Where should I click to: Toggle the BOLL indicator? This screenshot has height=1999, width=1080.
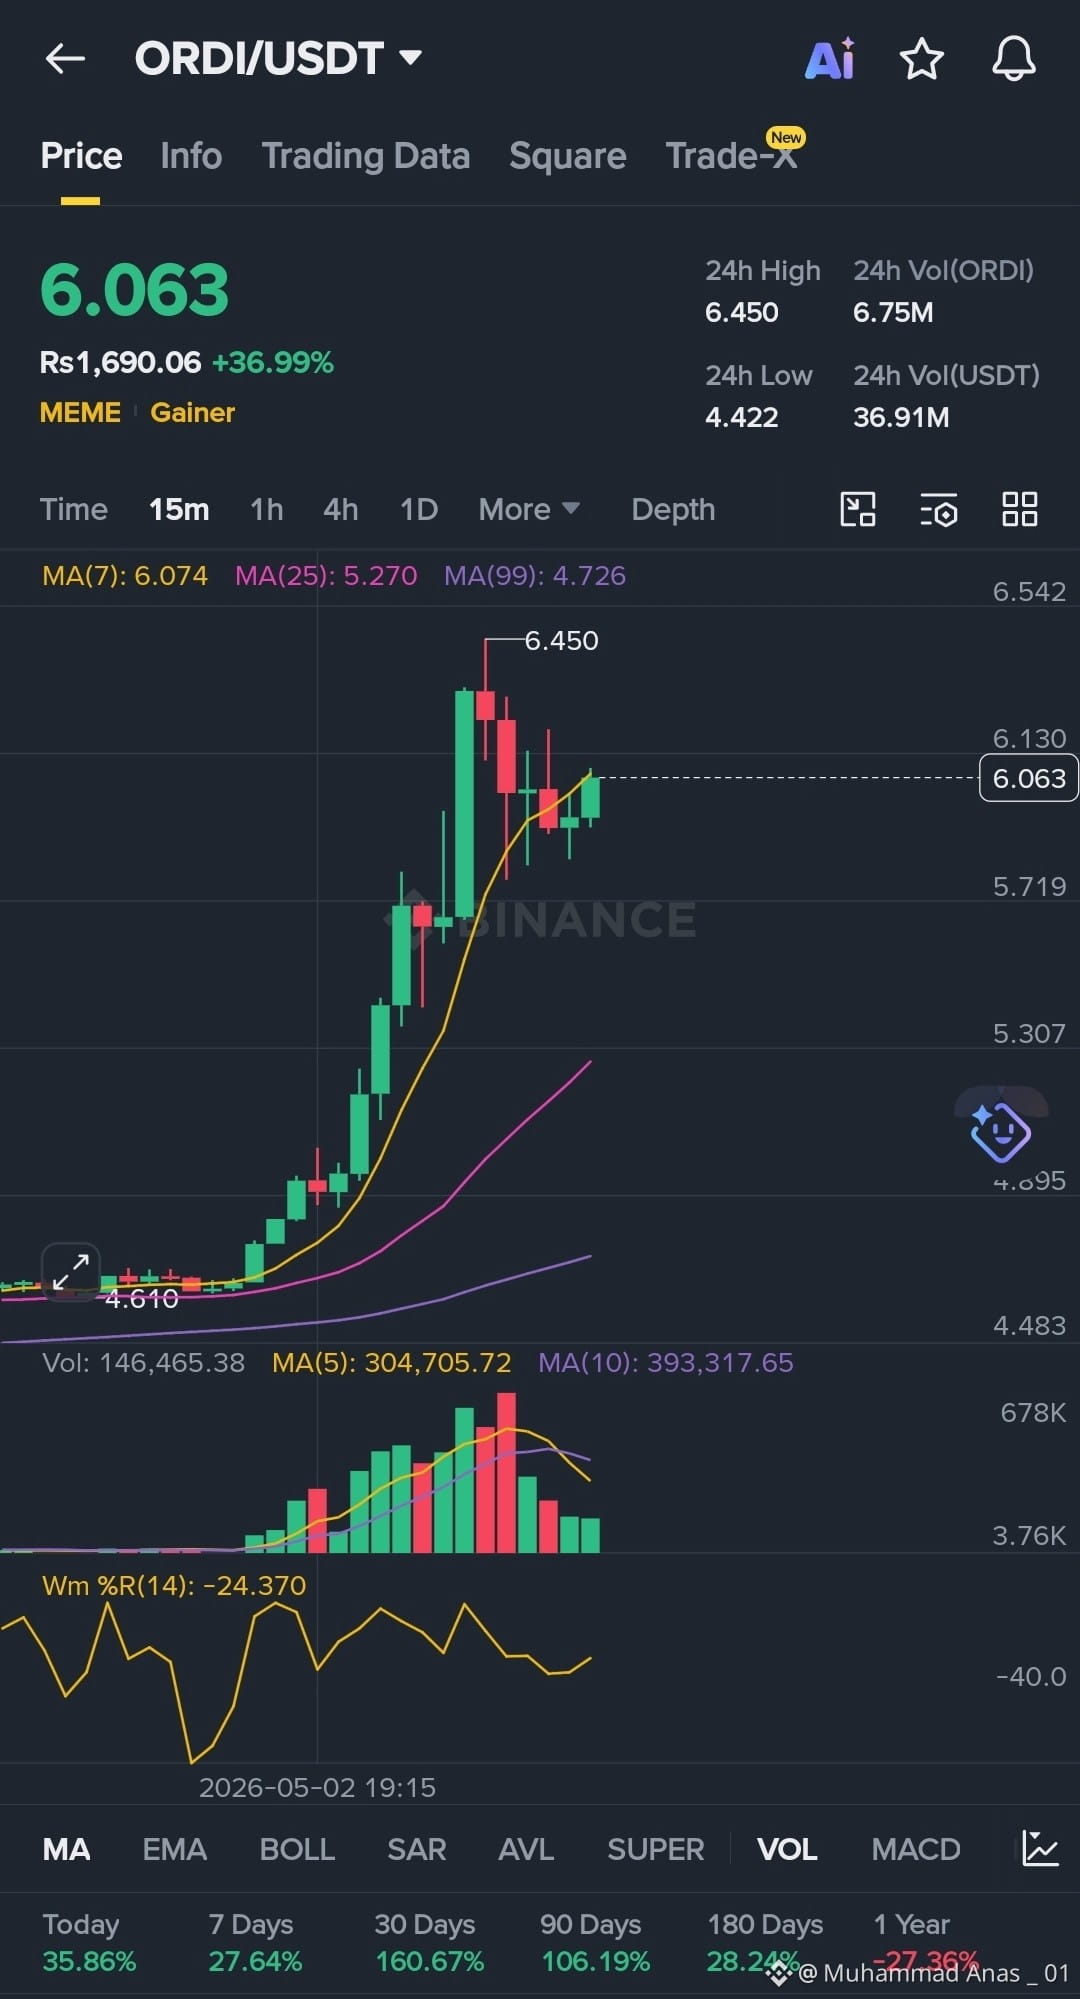tap(297, 1849)
